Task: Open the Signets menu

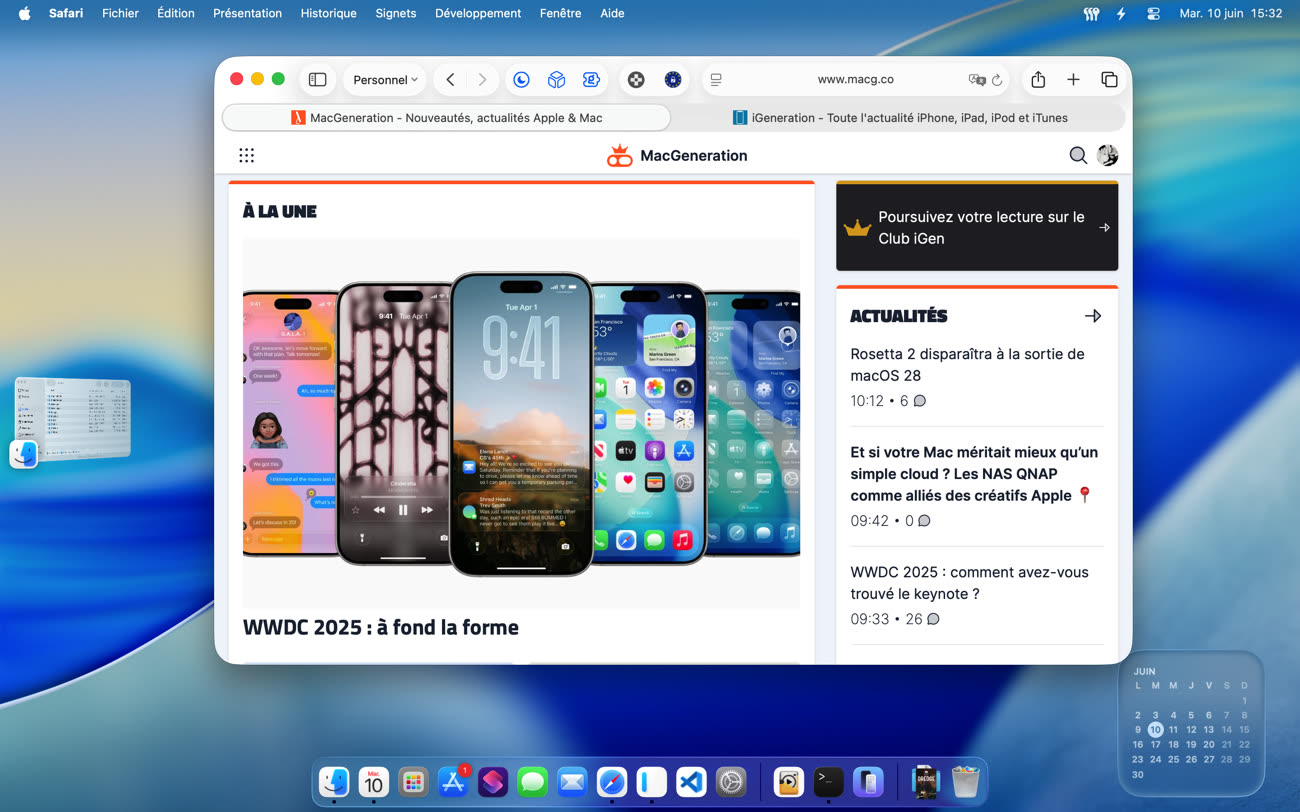Action: pos(396,13)
